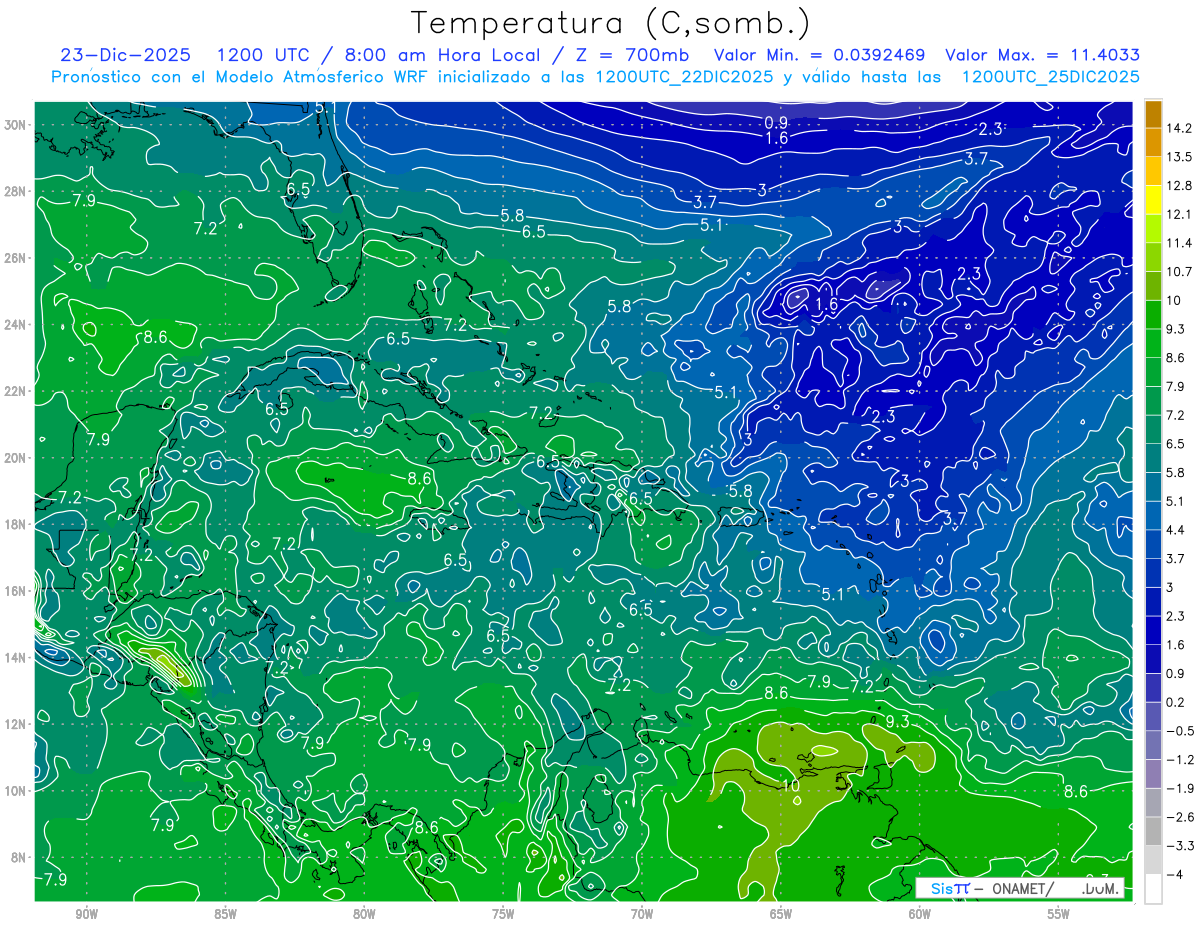Click the 85W longitude axis label
The width and height of the screenshot is (1200, 927).
225,915
